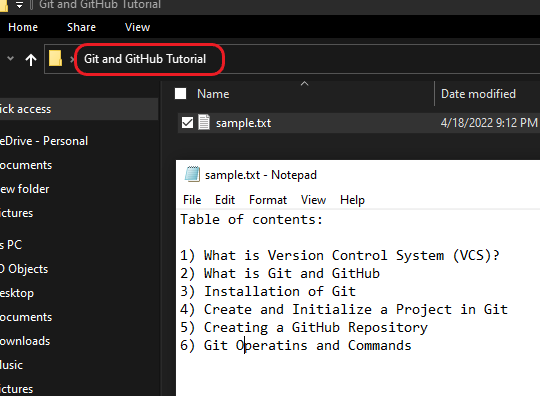Uncheck the sample.txt file checkbox
The height and width of the screenshot is (396, 540).
187,123
